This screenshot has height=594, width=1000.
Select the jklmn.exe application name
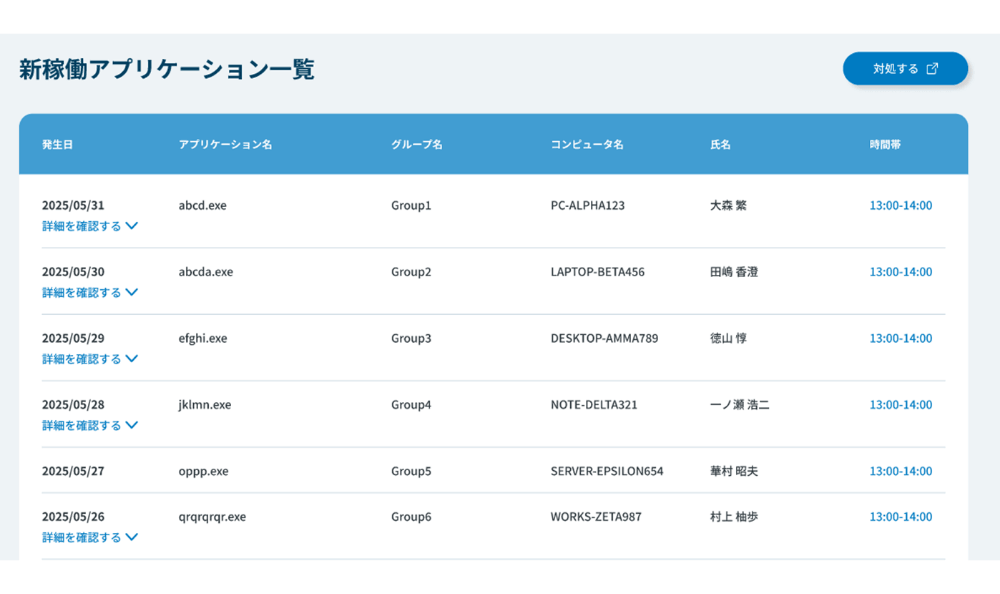coord(205,405)
